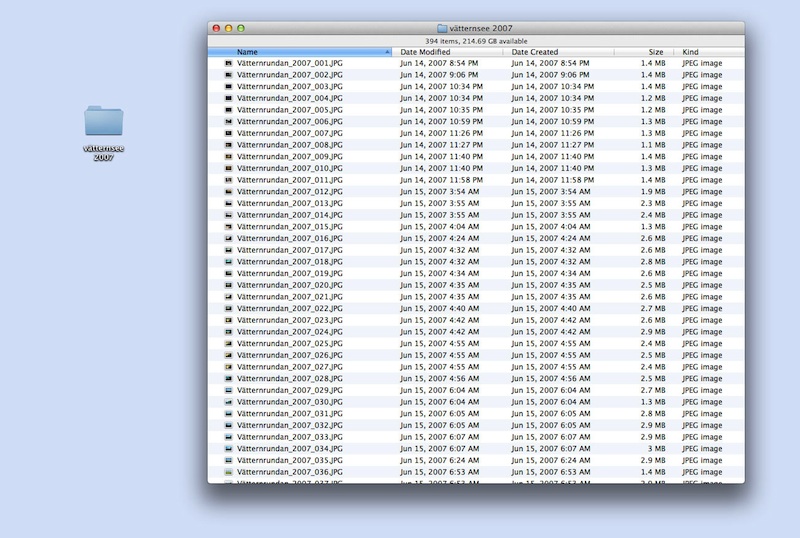This screenshot has width=800, height=538.
Task: Select the icon for Vätternrundan_2007_016.JPG
Action: point(229,239)
